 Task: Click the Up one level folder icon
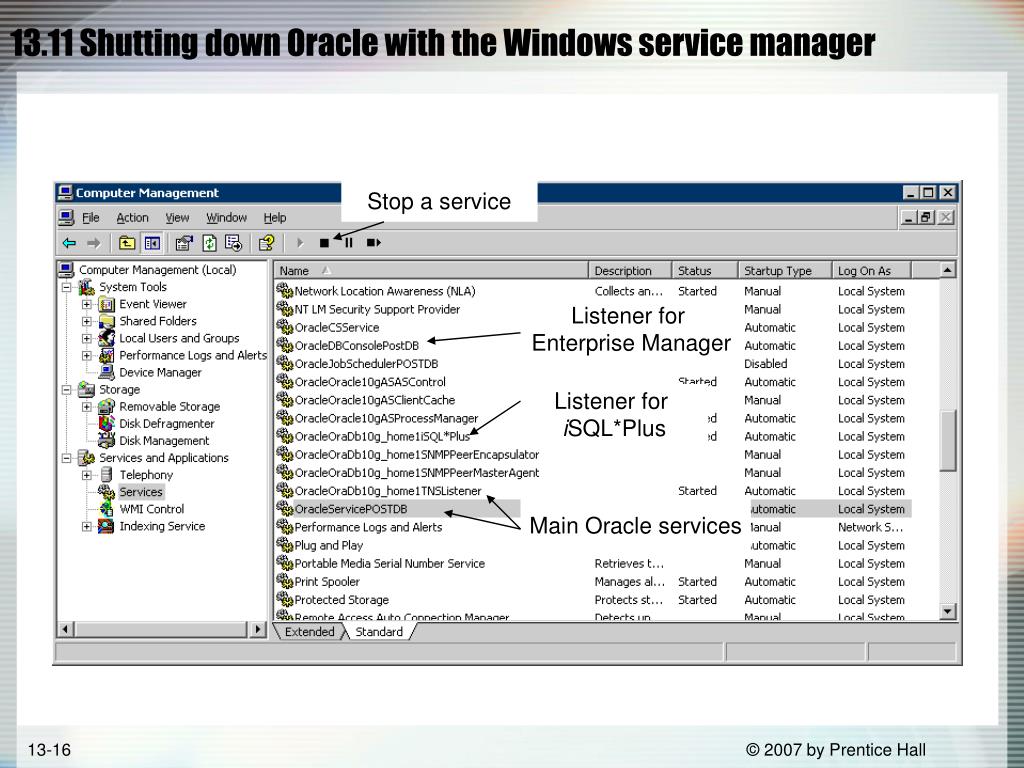tap(127, 243)
